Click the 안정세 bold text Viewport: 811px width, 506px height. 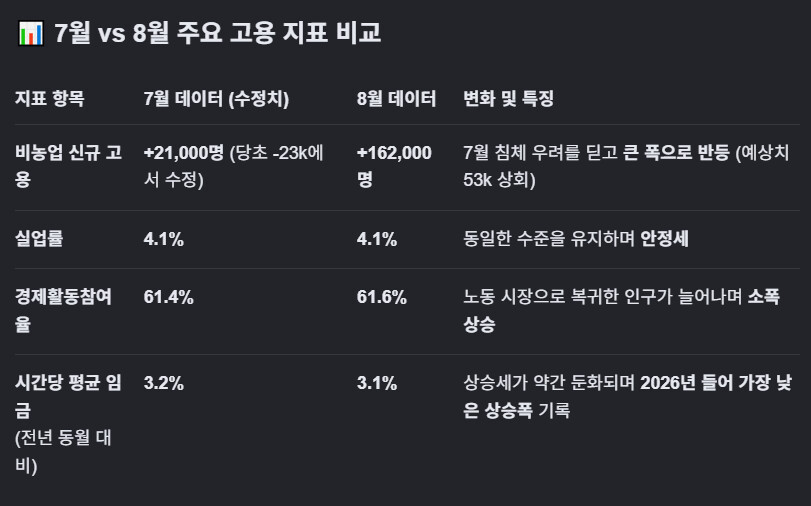click(x=664, y=239)
